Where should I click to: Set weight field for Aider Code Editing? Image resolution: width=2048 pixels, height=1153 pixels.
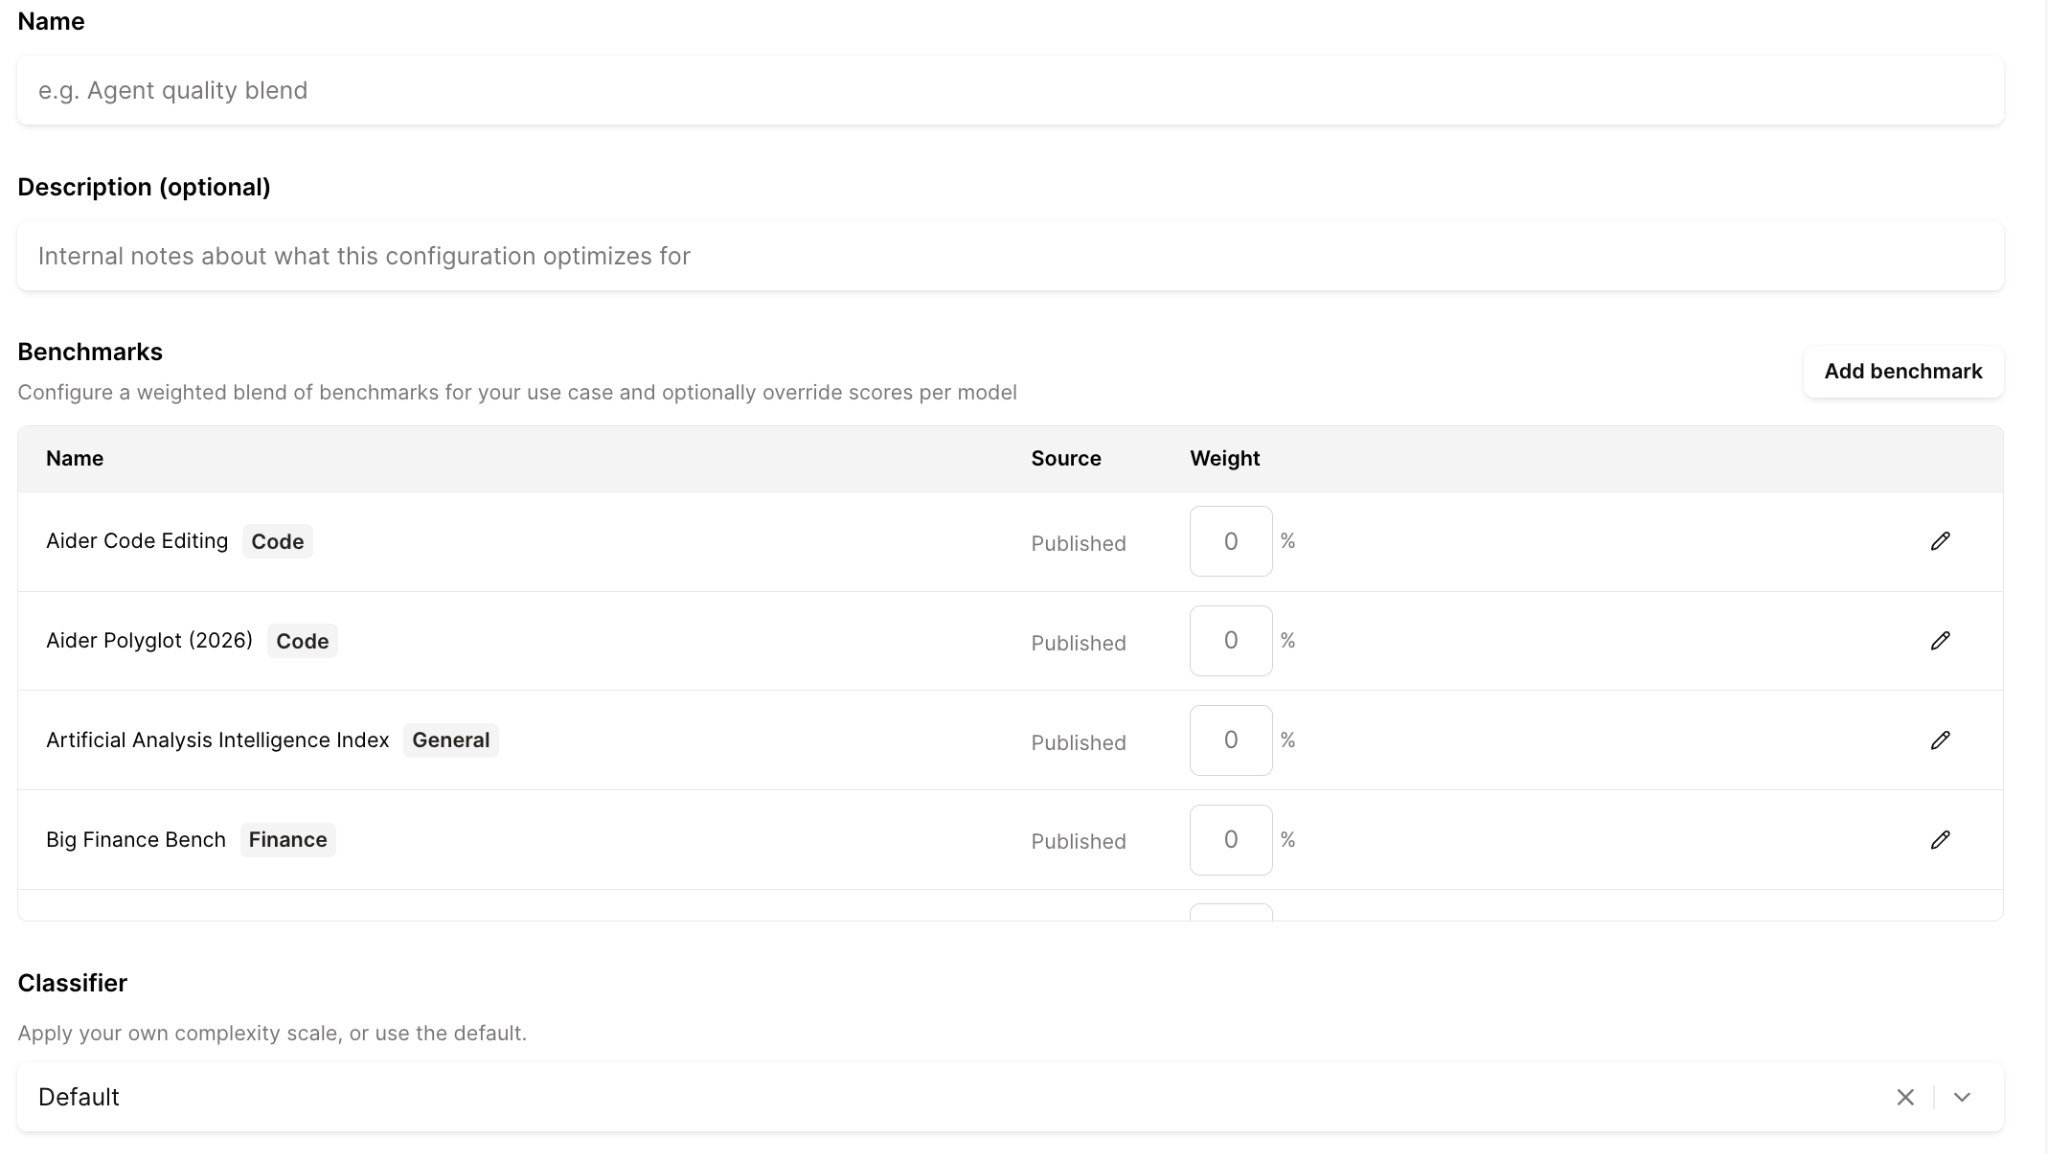[1230, 541]
